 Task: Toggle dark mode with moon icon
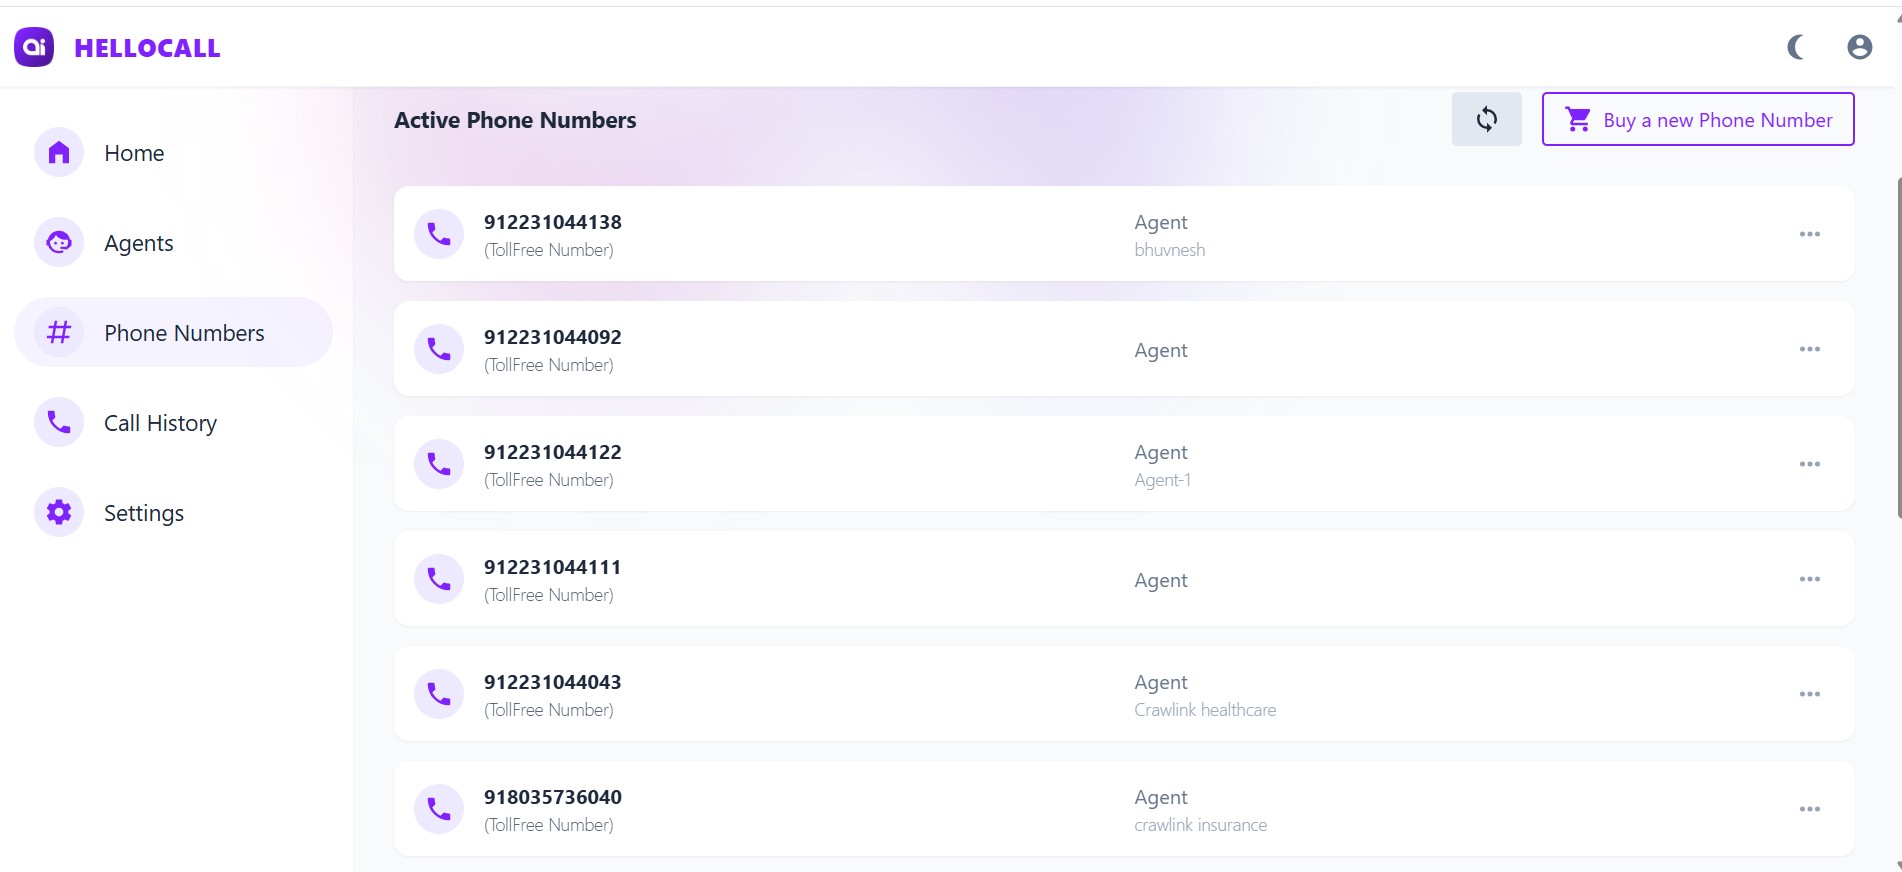point(1796,47)
